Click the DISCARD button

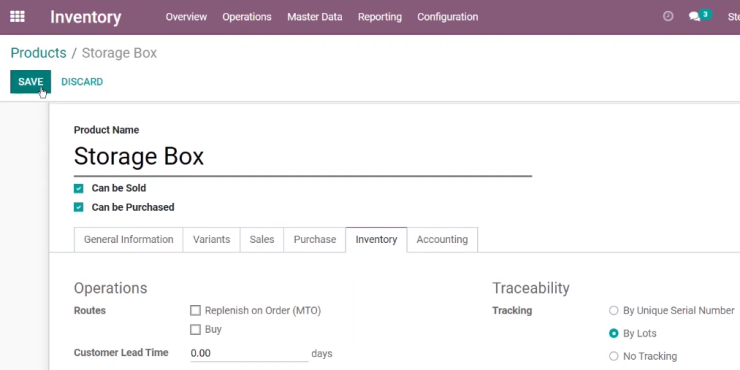(82, 82)
